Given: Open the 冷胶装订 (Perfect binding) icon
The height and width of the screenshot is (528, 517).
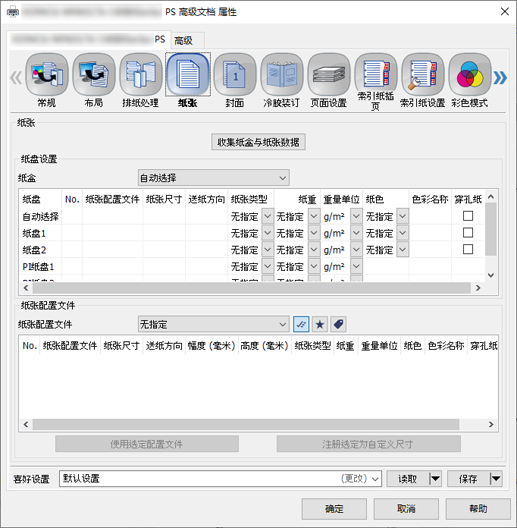Looking at the screenshot, I should pos(282,80).
